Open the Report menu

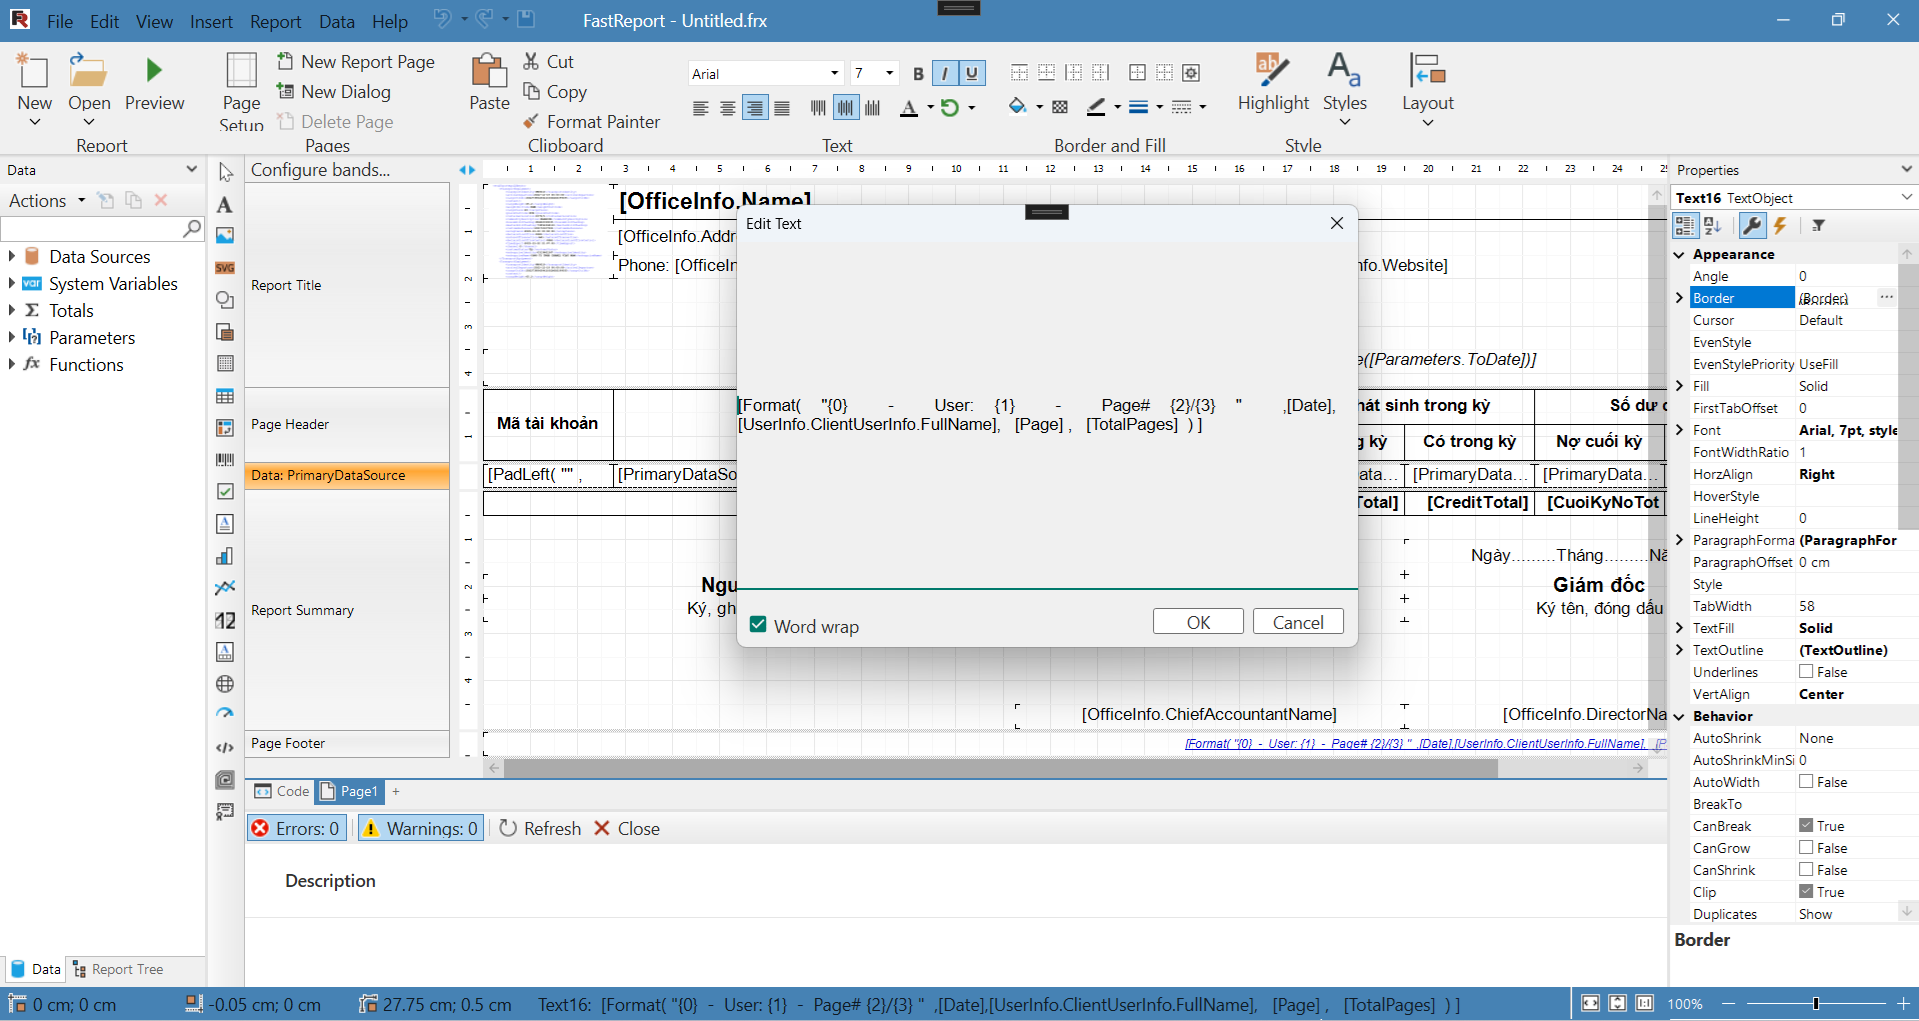[x=275, y=21]
